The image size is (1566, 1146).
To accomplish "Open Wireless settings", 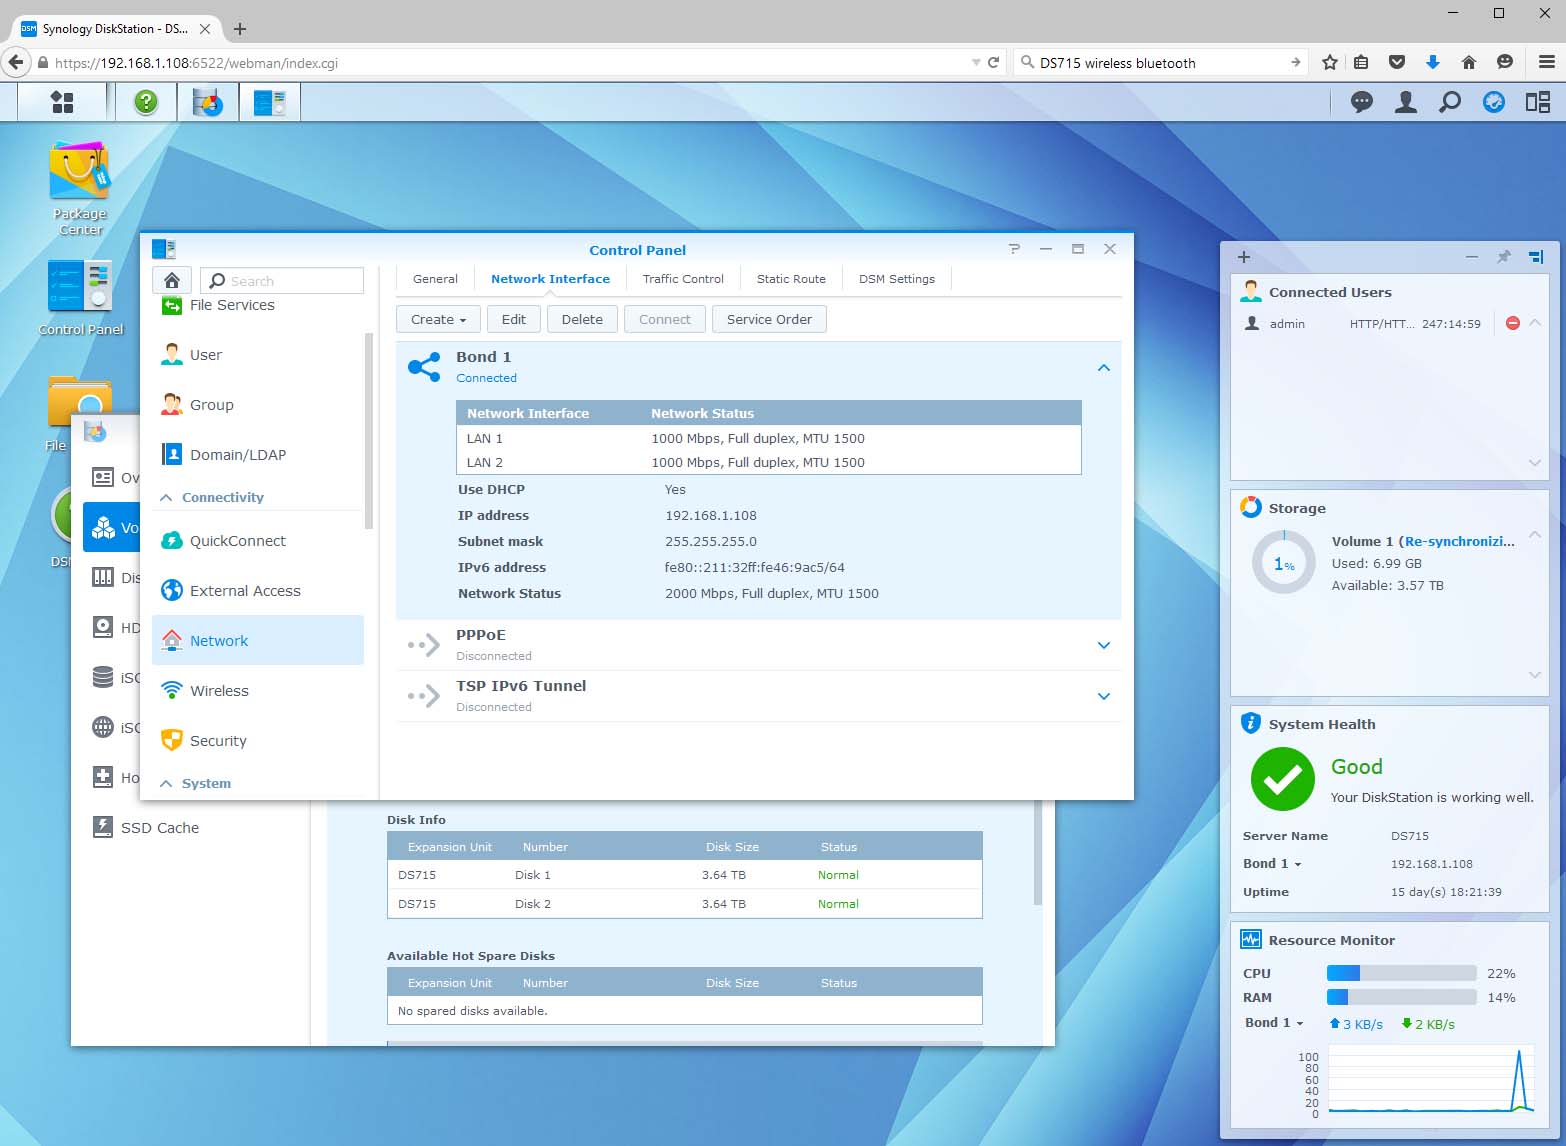I will pos(258,691).
